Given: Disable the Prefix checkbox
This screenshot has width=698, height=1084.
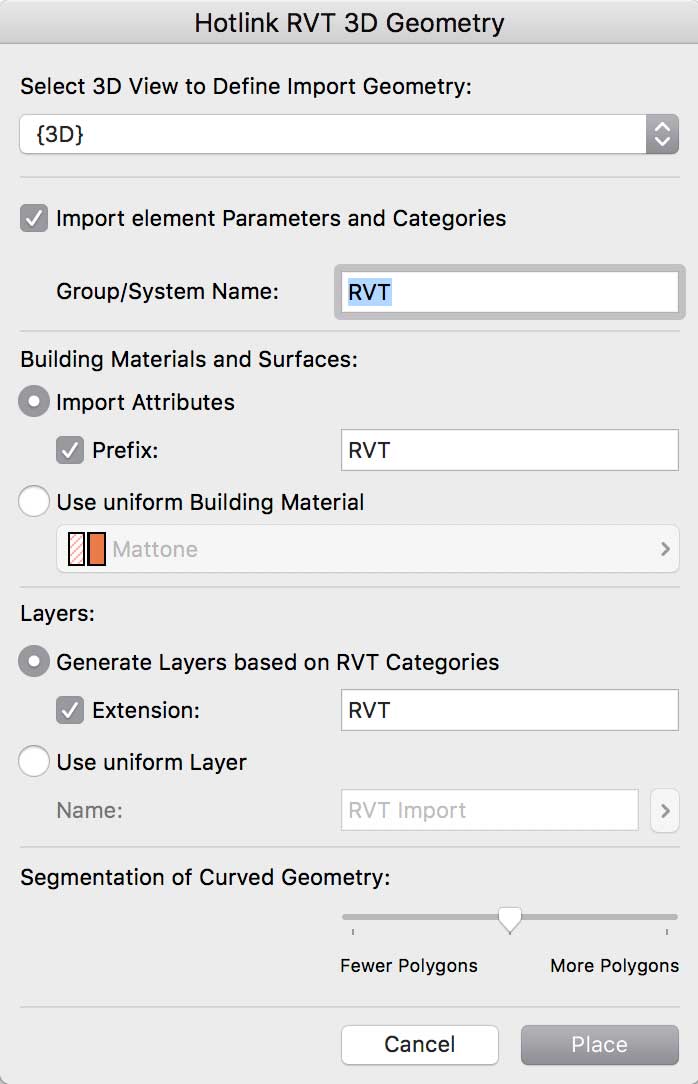Looking at the screenshot, I should point(70,450).
